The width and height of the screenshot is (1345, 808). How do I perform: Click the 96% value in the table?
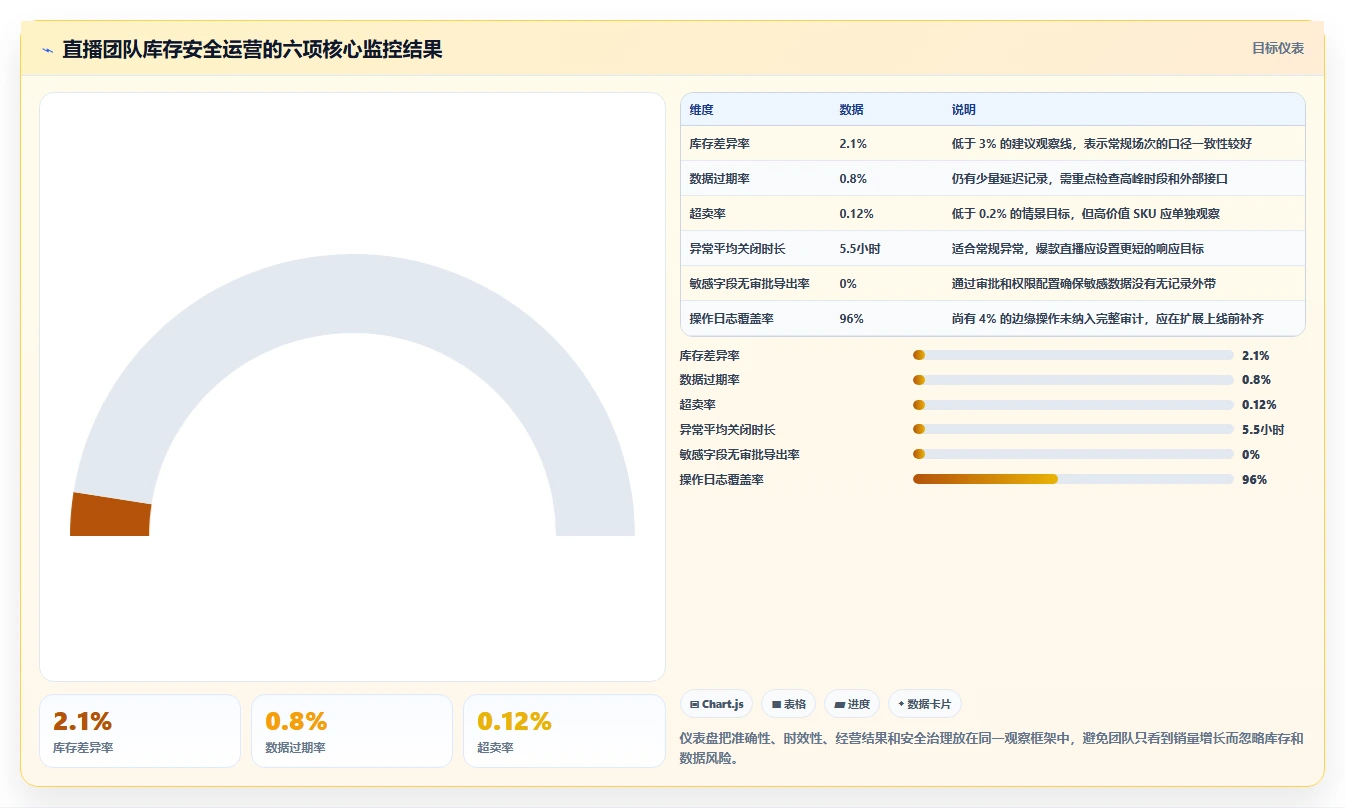(x=851, y=319)
